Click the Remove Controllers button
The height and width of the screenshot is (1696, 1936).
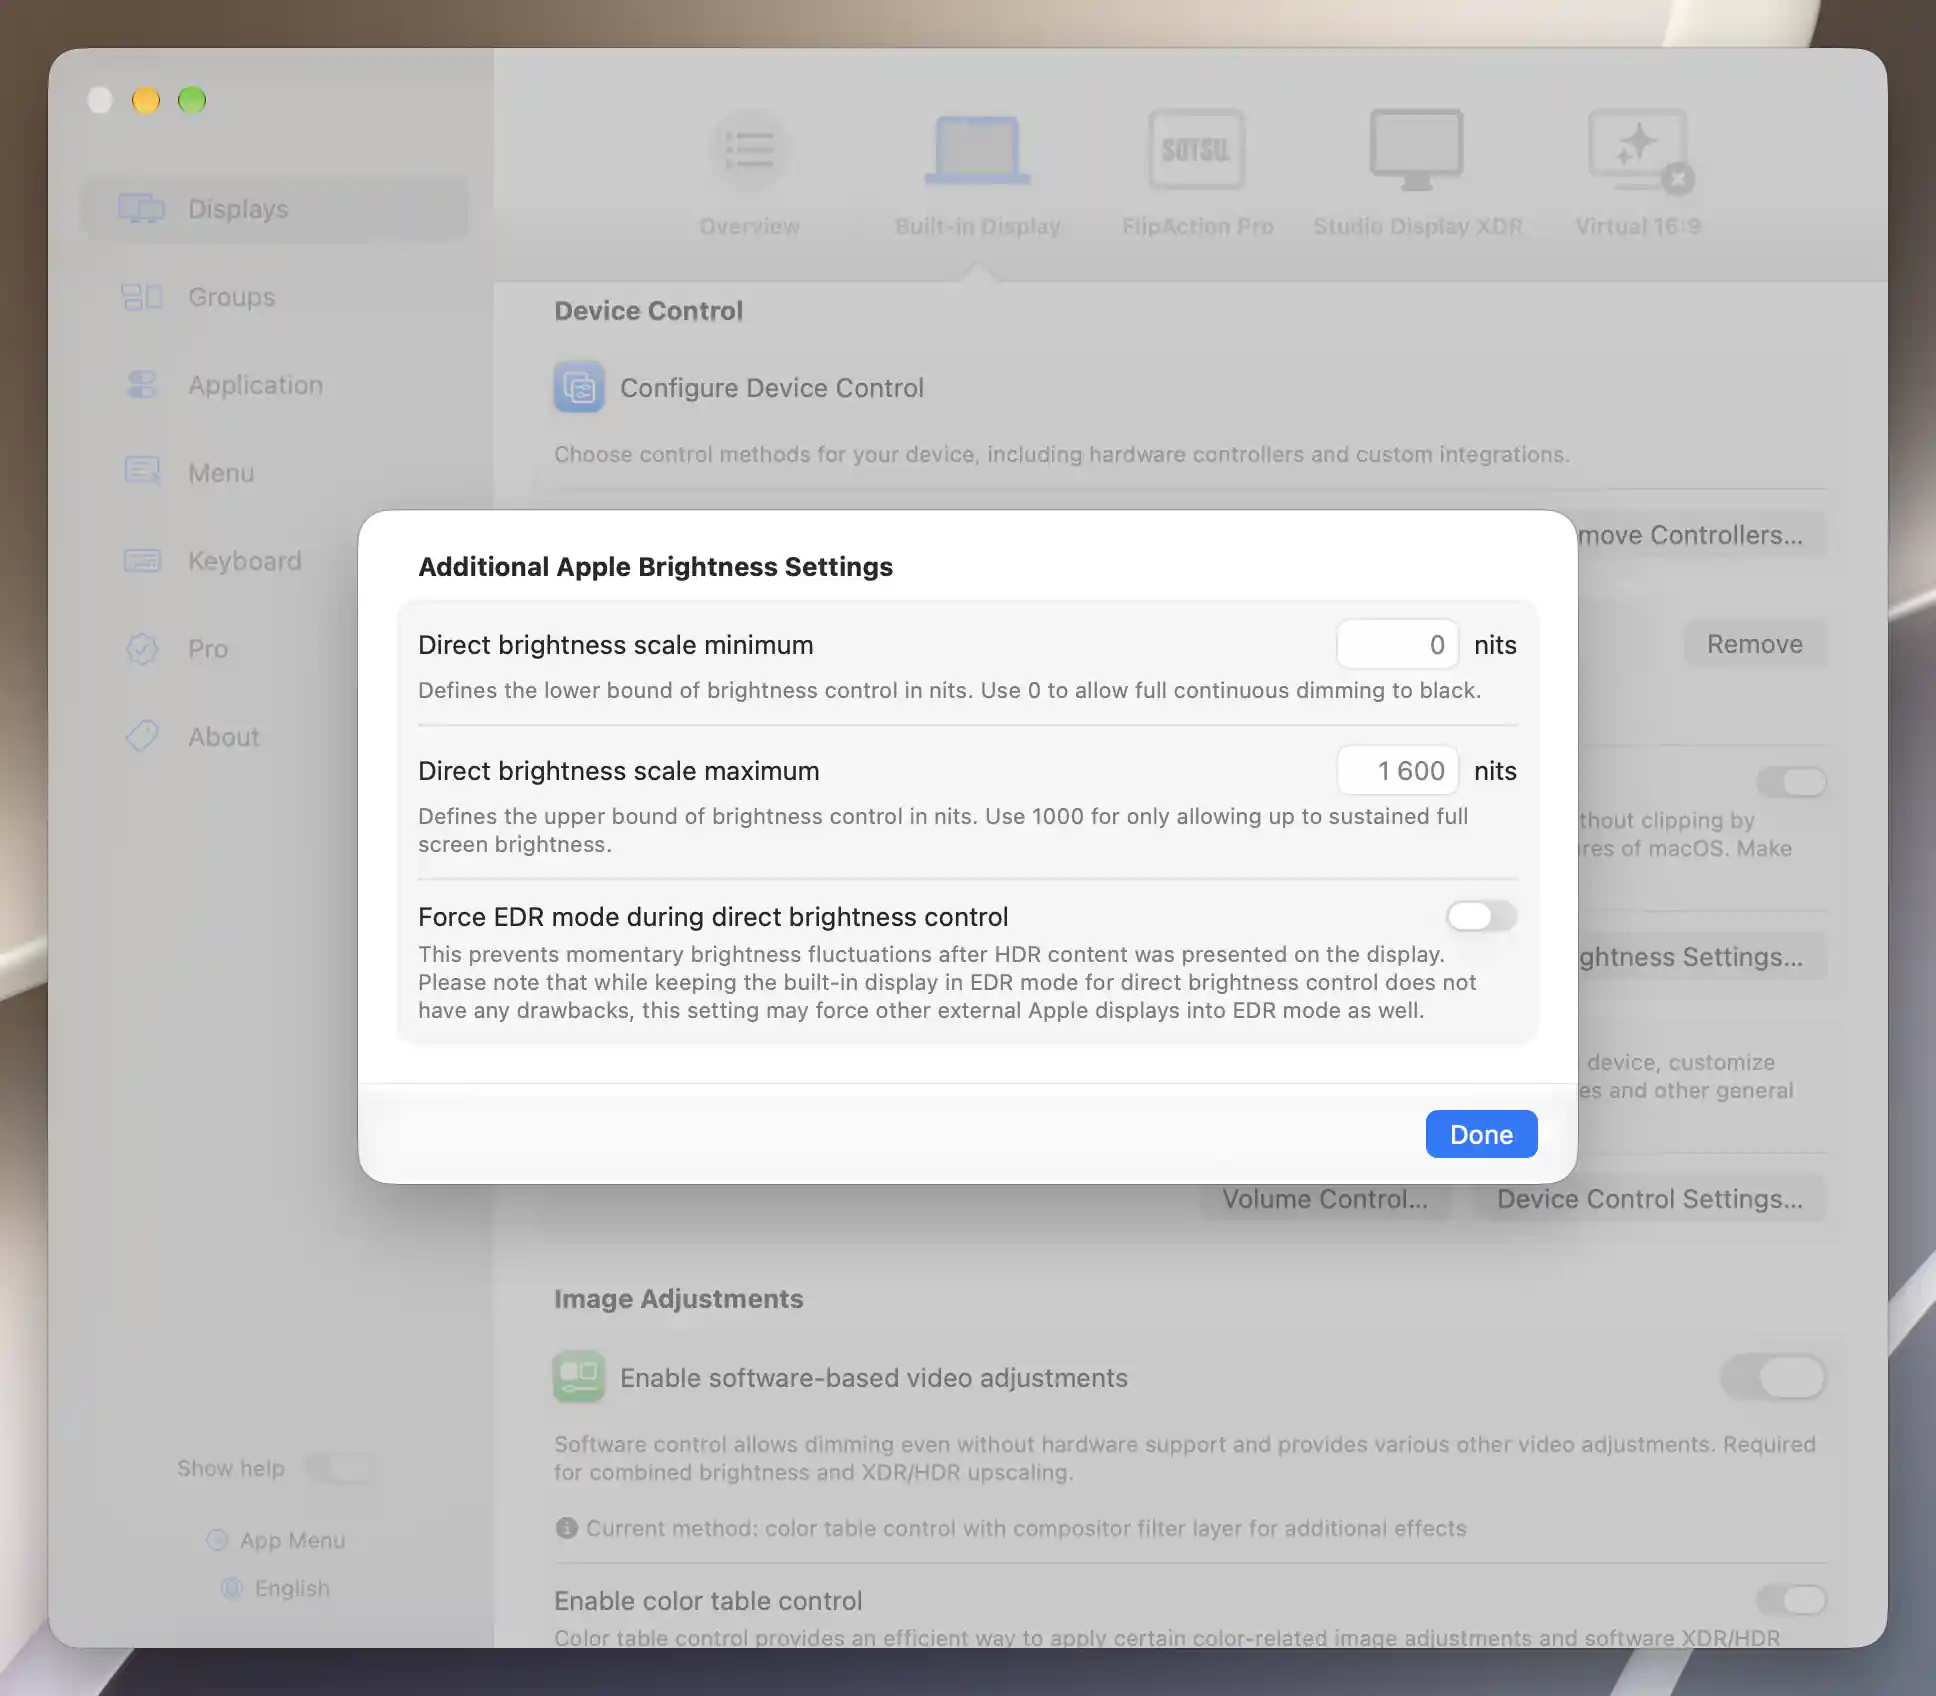(x=1700, y=535)
